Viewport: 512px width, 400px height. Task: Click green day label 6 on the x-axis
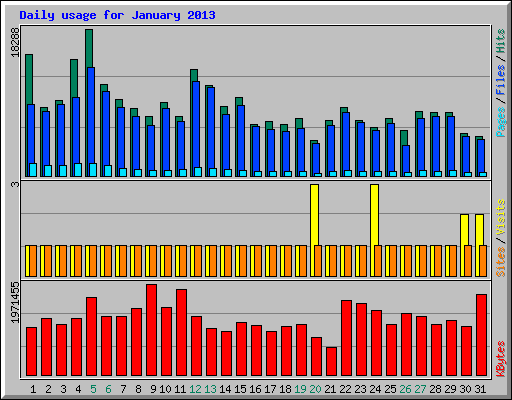click(x=108, y=389)
